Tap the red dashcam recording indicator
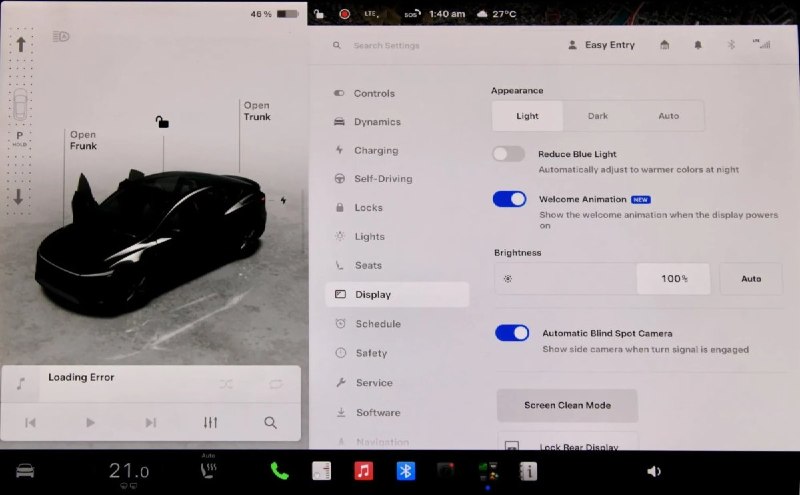The width and height of the screenshot is (800, 495). (x=344, y=14)
